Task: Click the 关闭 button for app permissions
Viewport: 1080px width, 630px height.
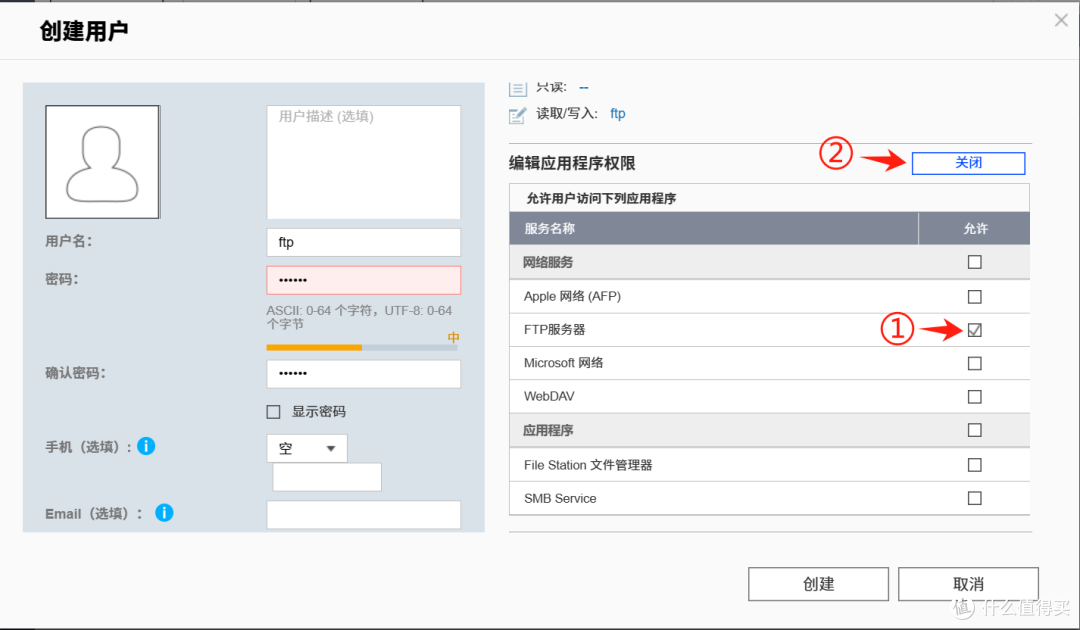Action: (x=968, y=163)
